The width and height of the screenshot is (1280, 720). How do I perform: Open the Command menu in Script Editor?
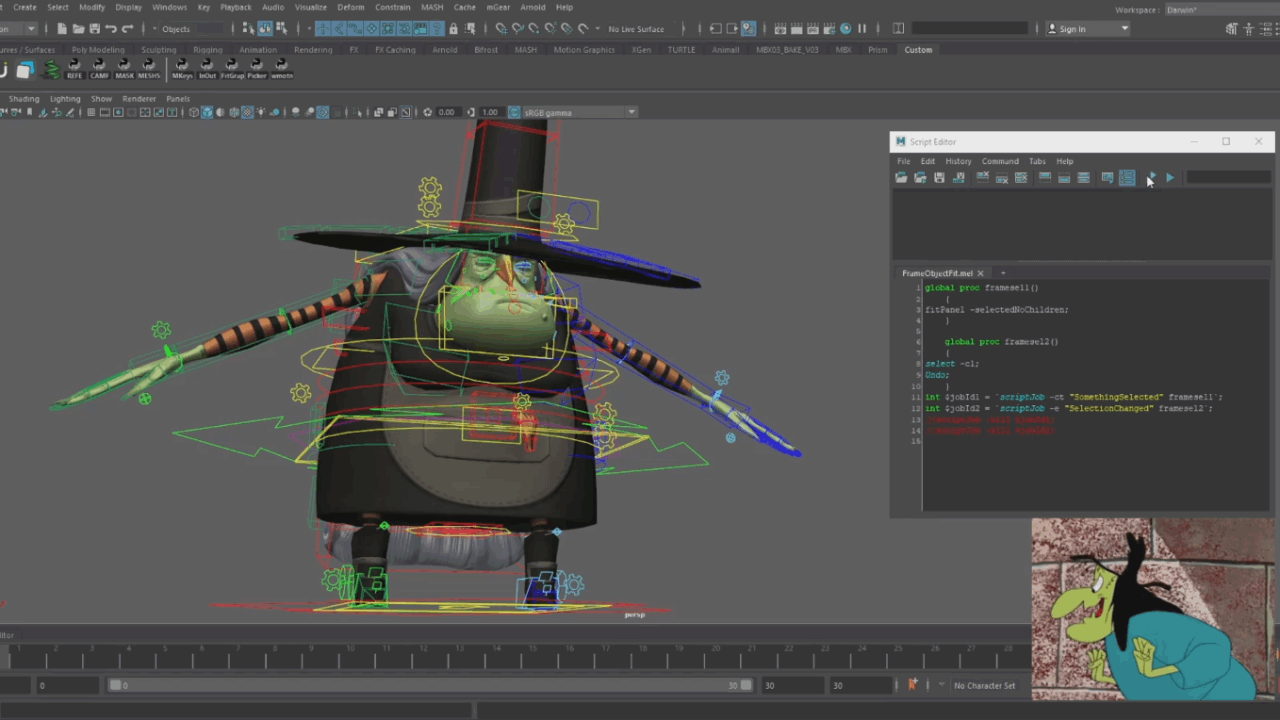point(1000,161)
